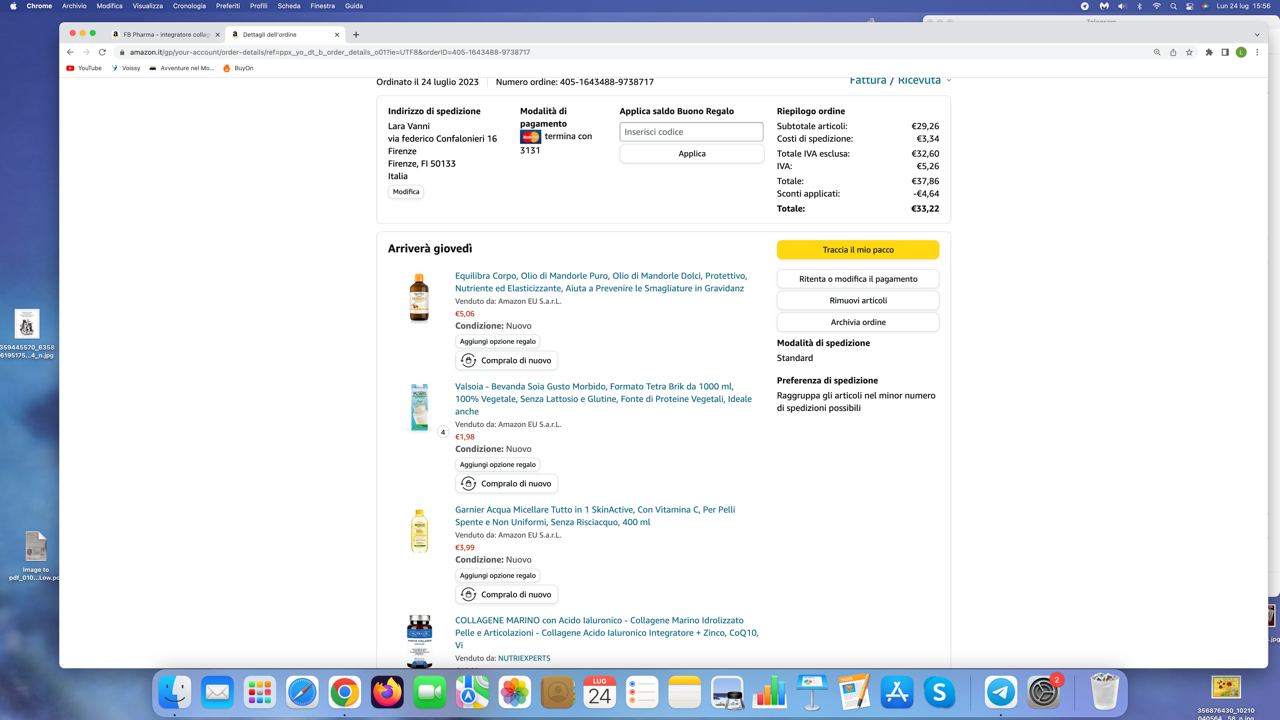Bookmark this page with the star icon
1280x720 pixels.
1189,52
